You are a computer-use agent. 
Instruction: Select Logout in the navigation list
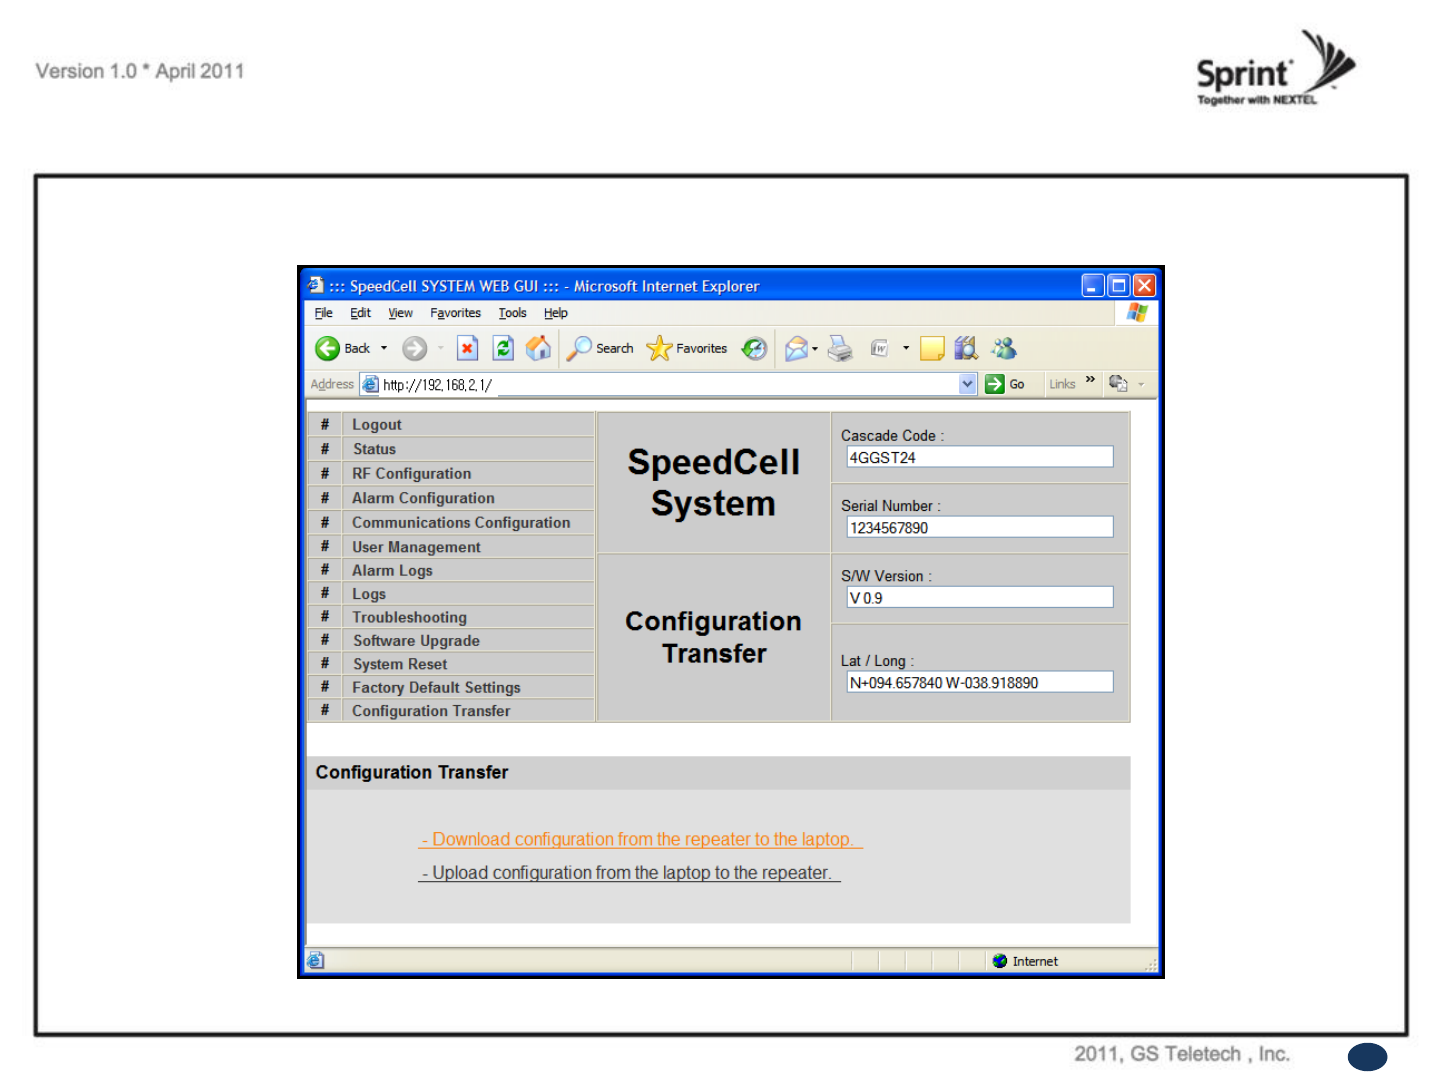pyautogui.click(x=376, y=425)
